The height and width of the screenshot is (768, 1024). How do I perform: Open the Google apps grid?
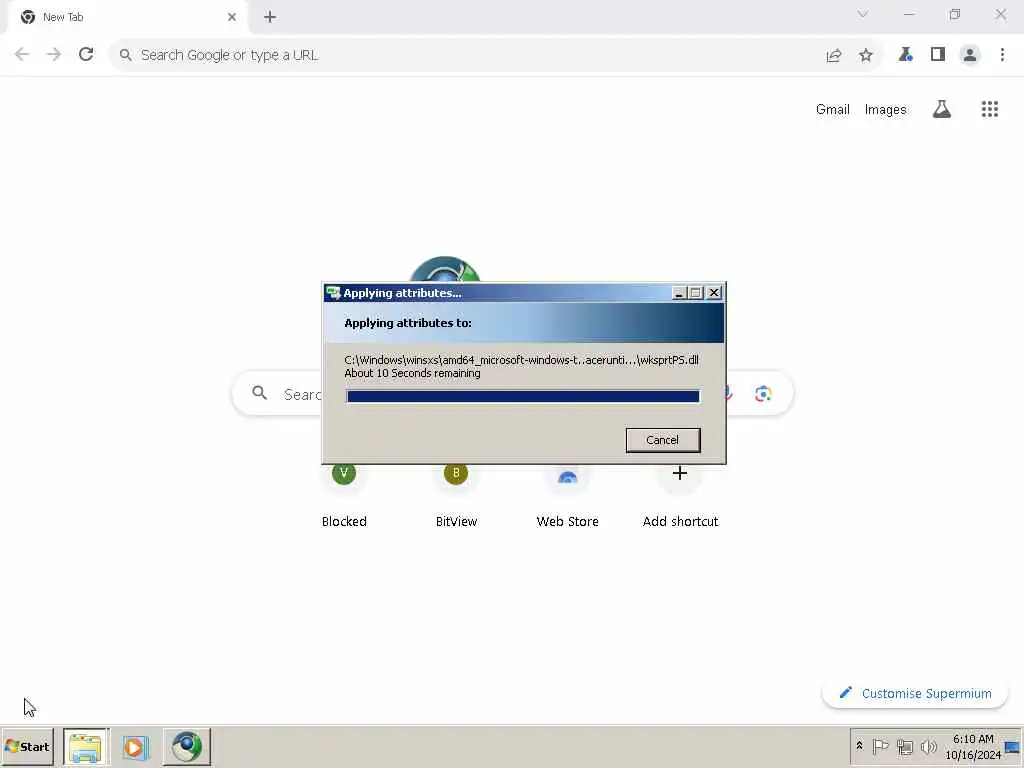pos(990,109)
